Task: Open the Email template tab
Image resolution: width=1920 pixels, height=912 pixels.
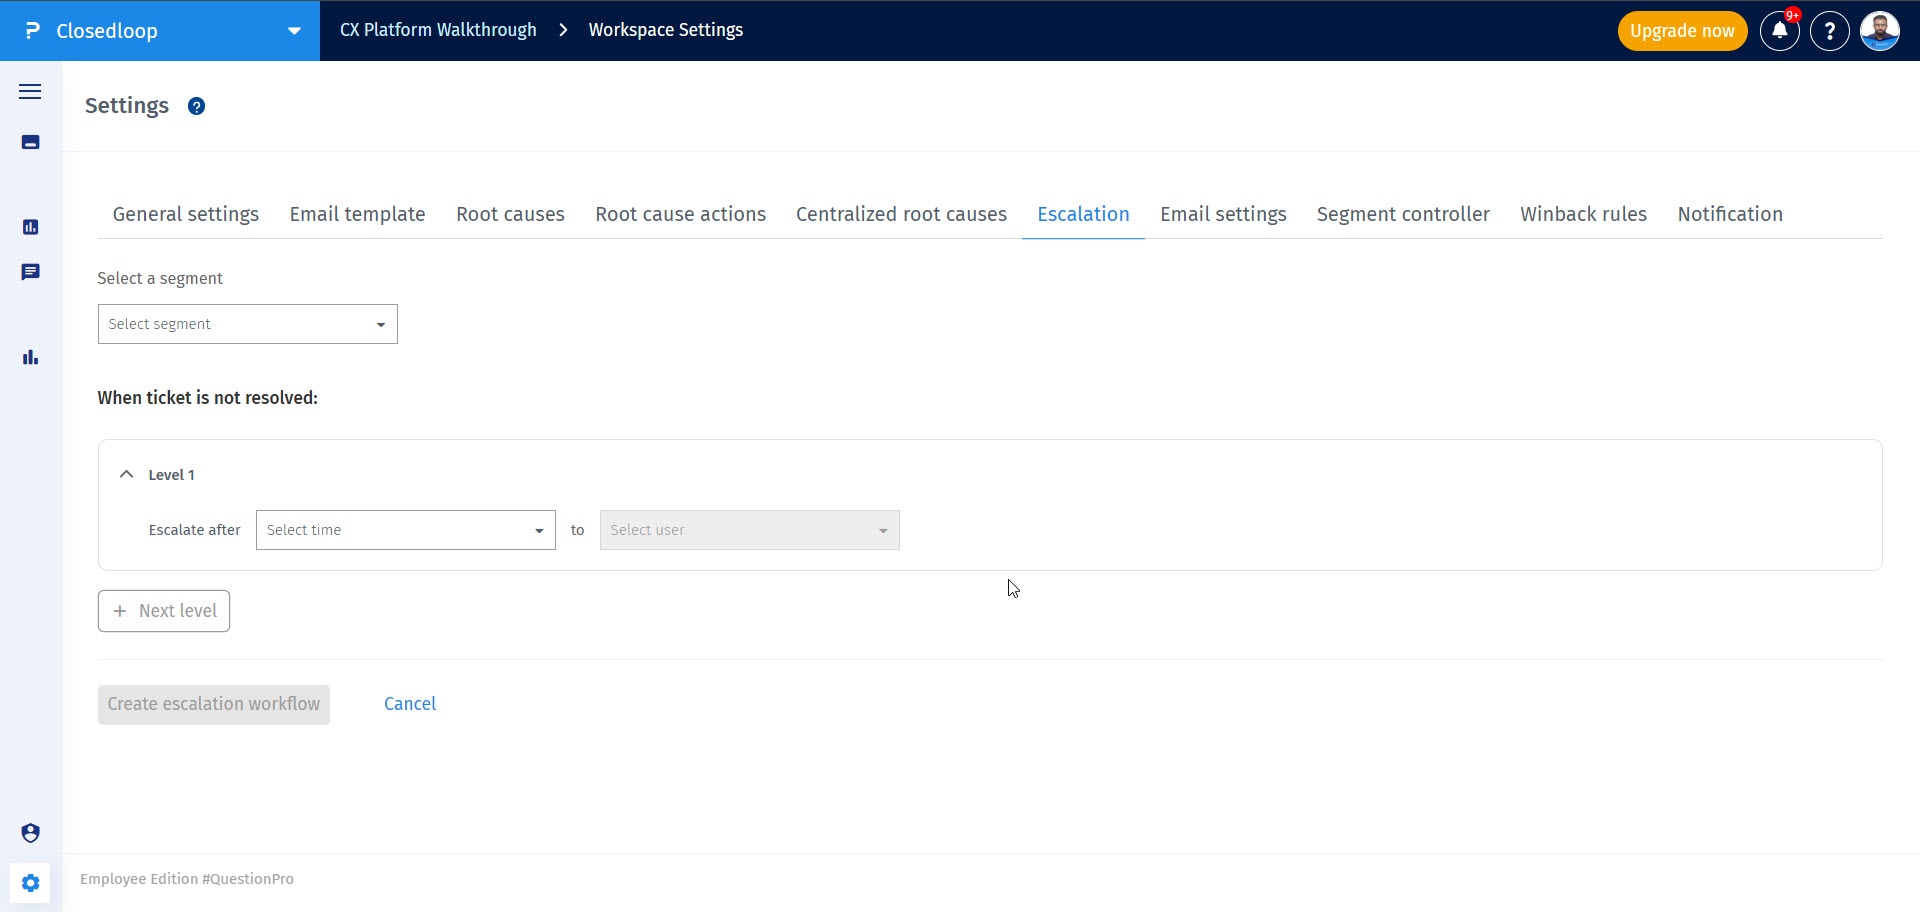Action: (x=357, y=214)
